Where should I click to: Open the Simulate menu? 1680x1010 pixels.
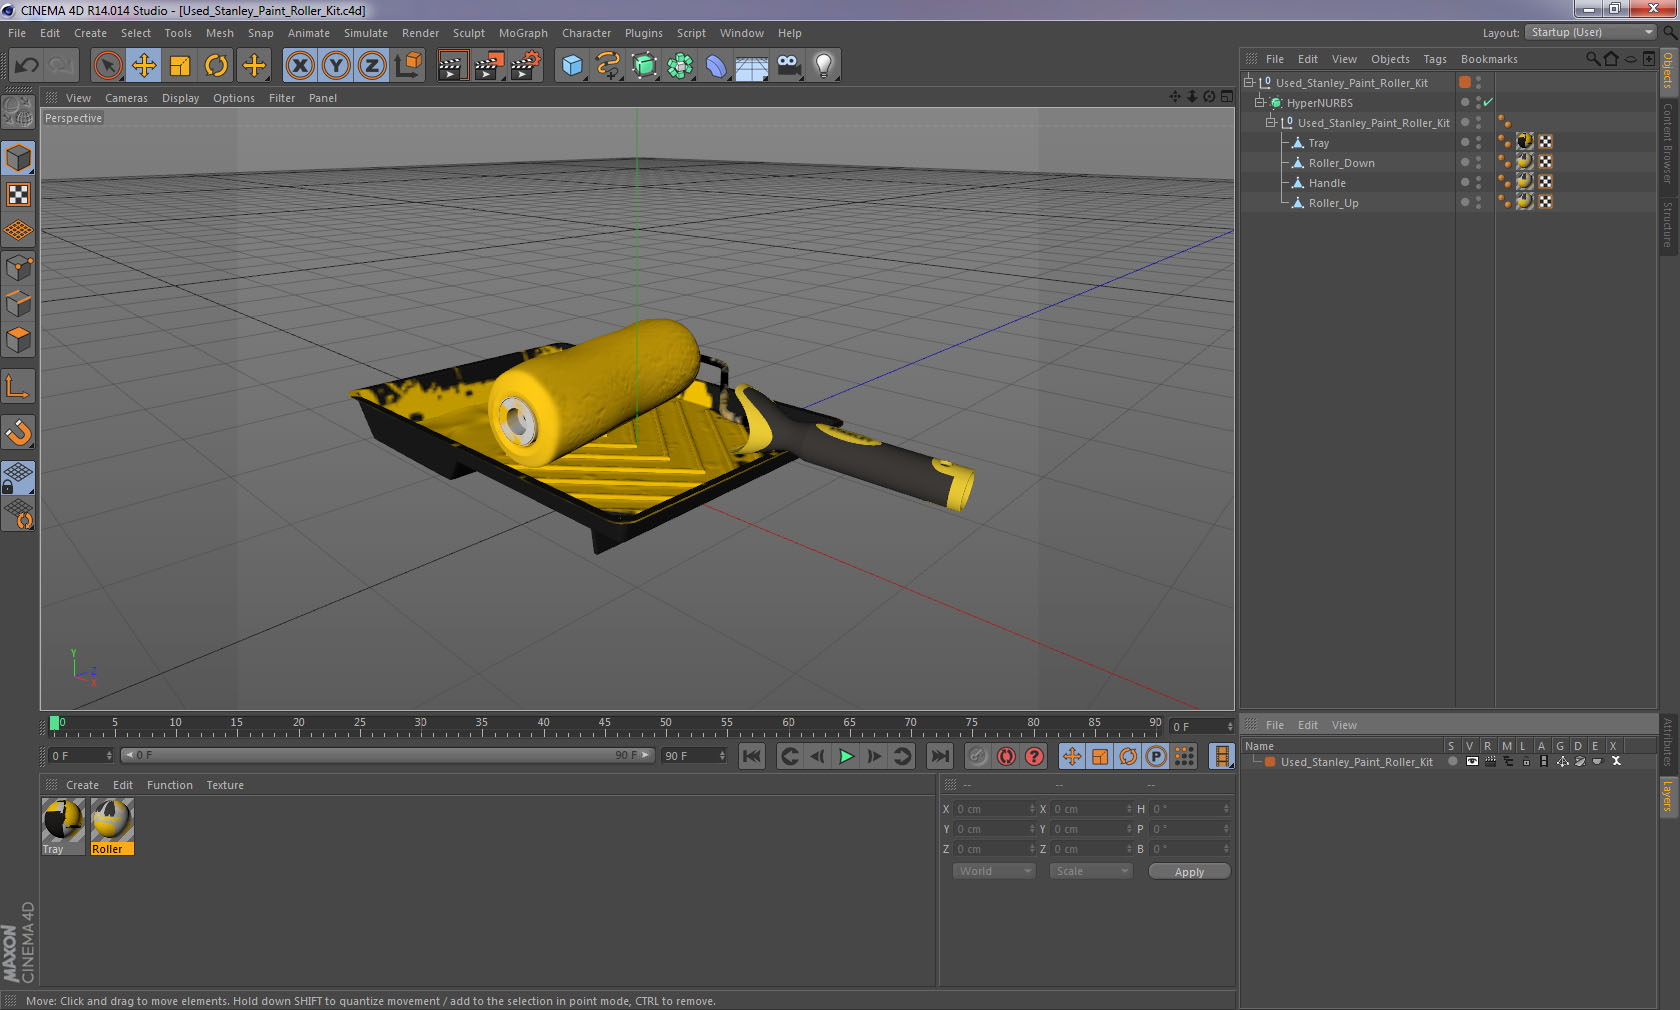(x=366, y=33)
